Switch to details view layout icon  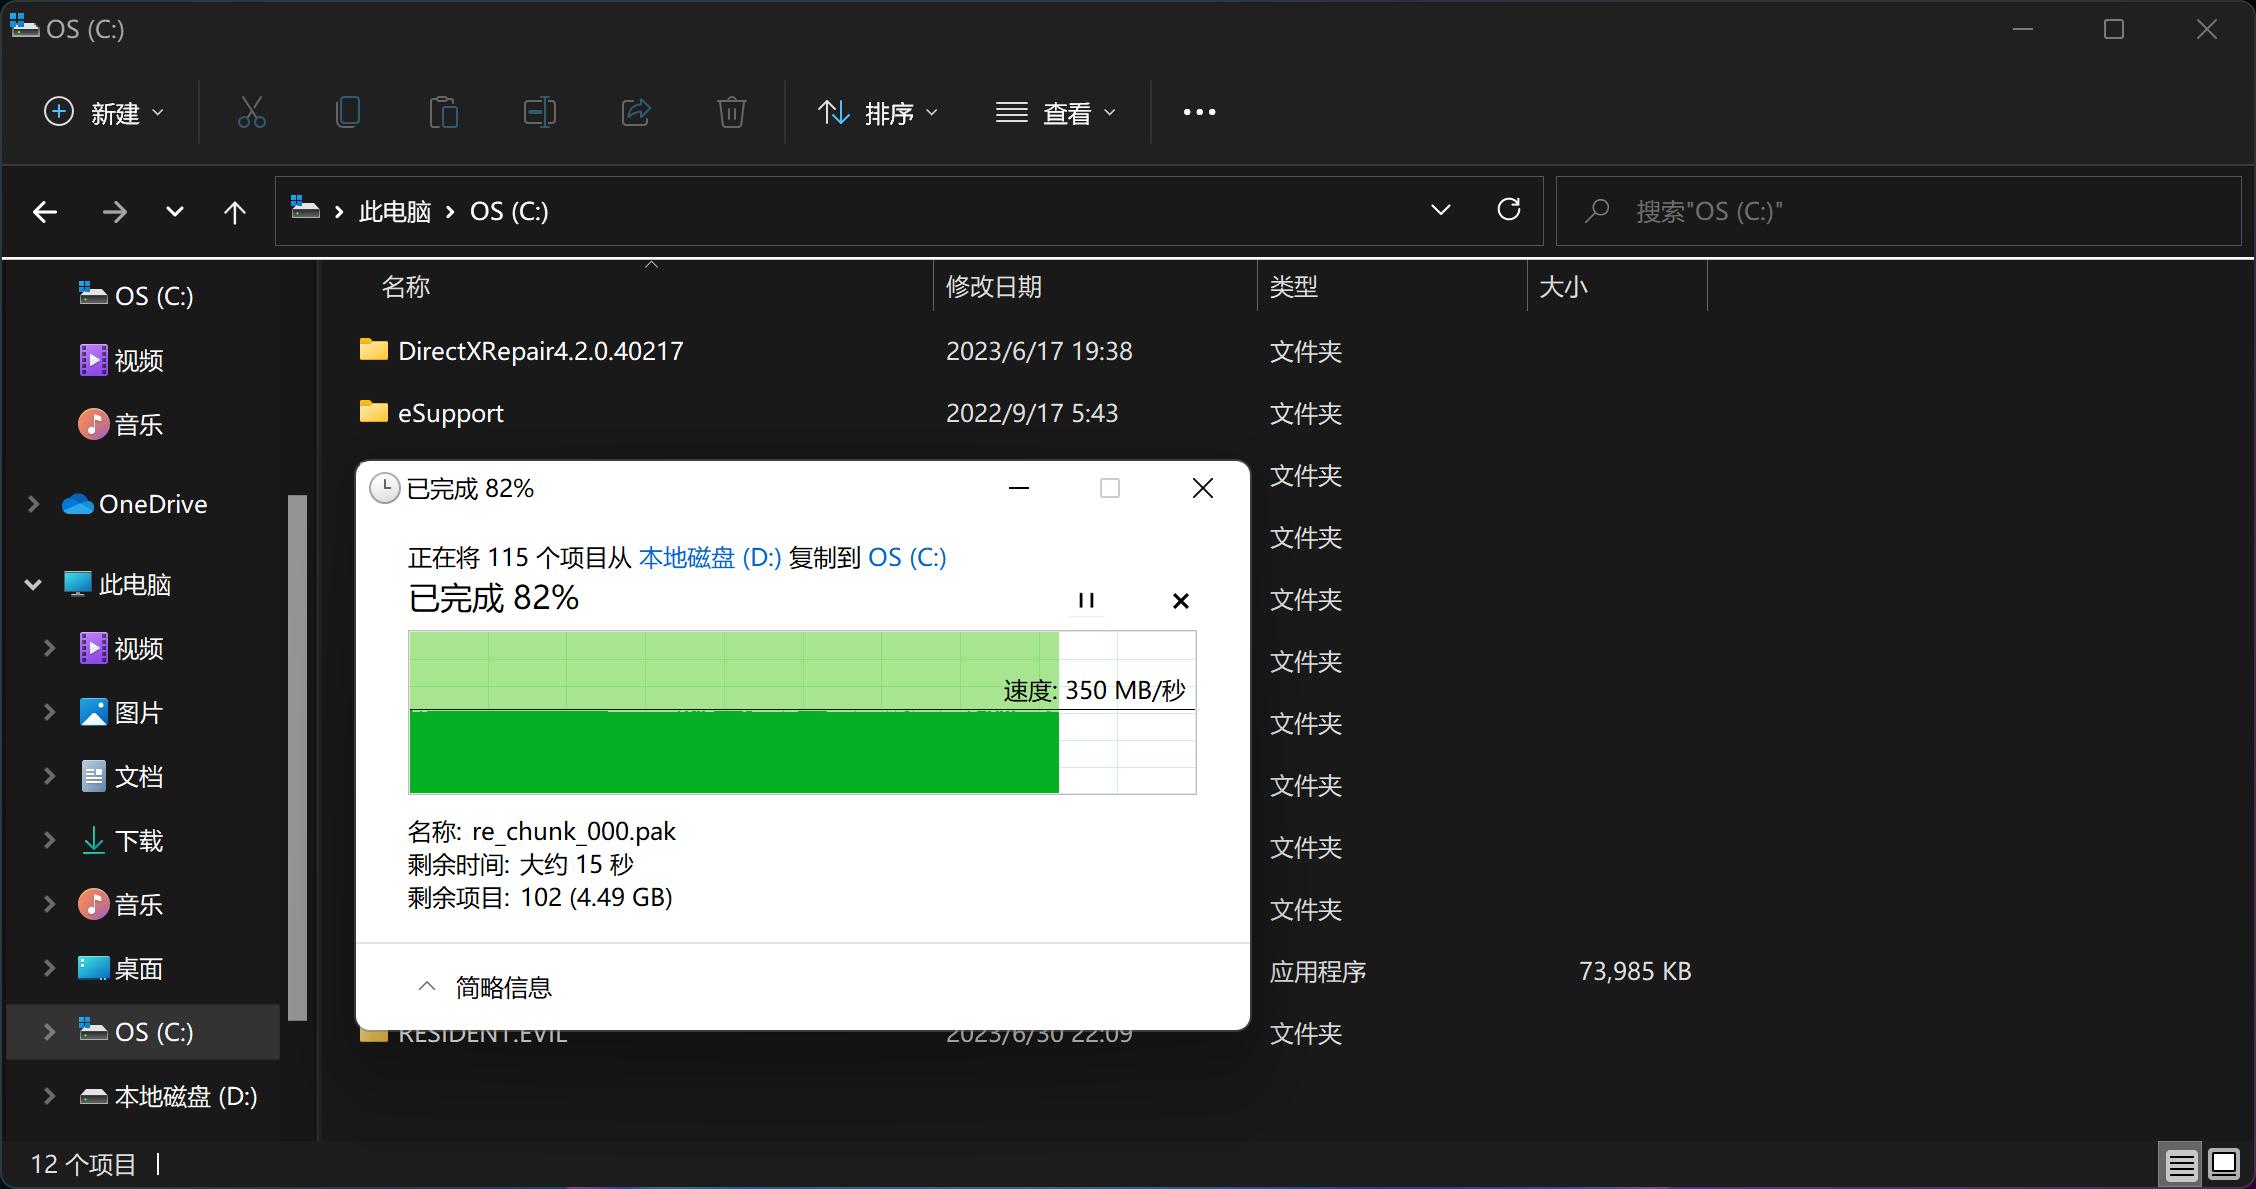pyautogui.click(x=2181, y=1165)
